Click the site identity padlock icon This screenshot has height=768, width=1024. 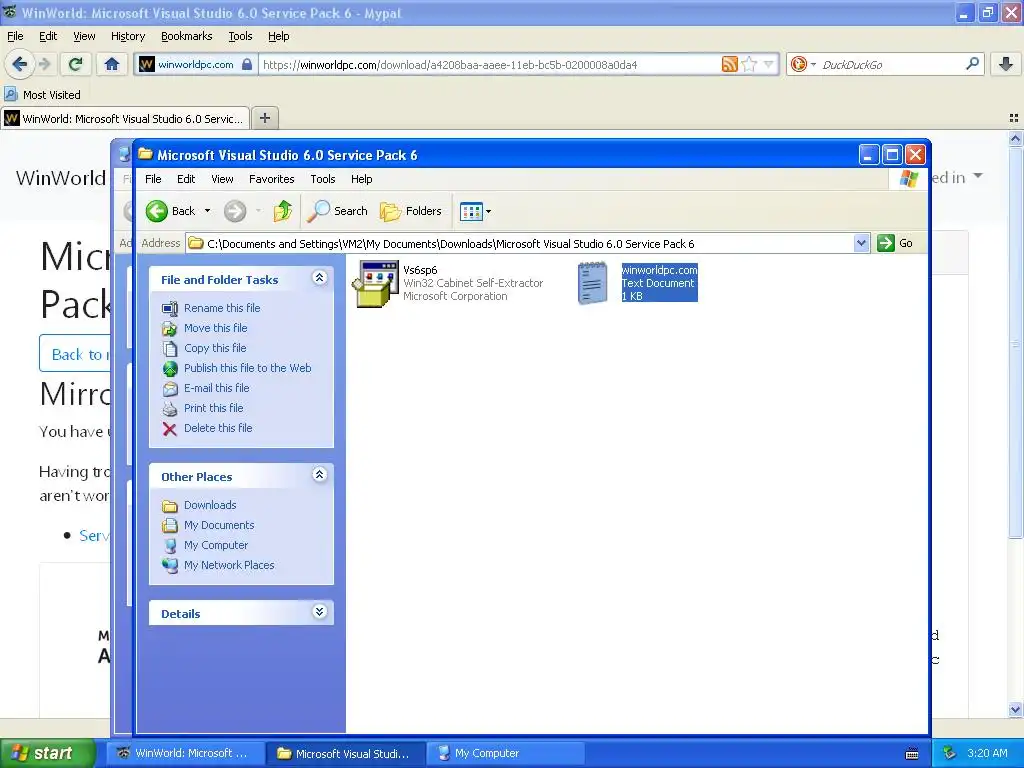(247, 64)
